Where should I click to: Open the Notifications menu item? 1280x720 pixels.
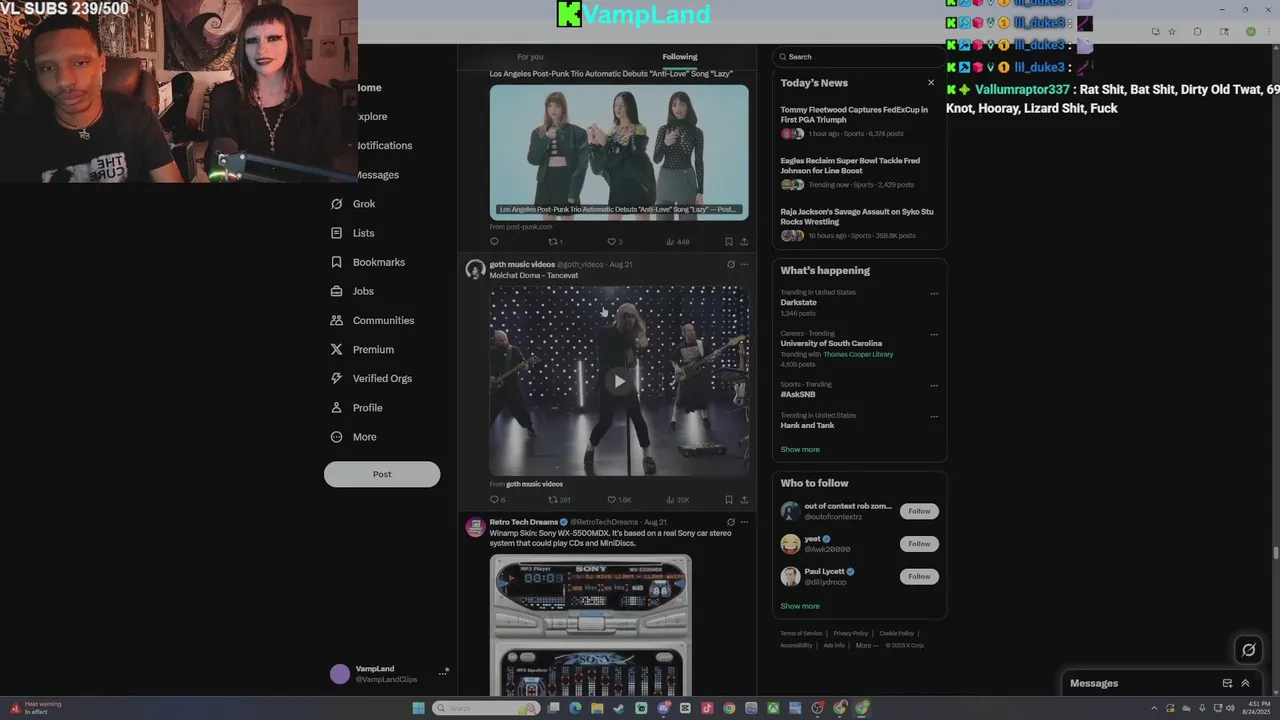coord(384,146)
